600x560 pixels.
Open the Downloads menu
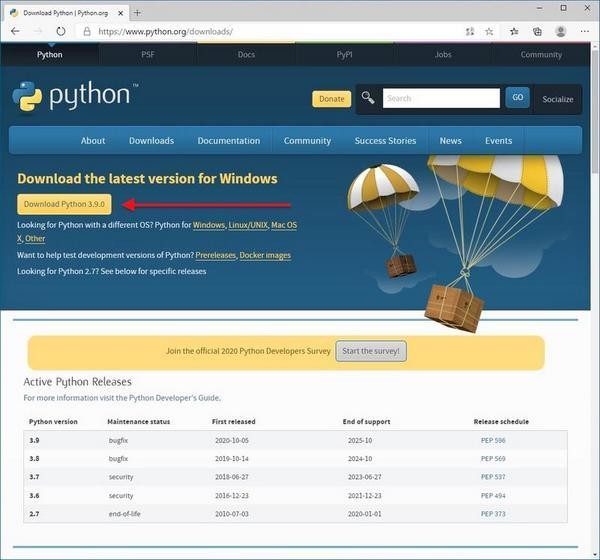[152, 141]
